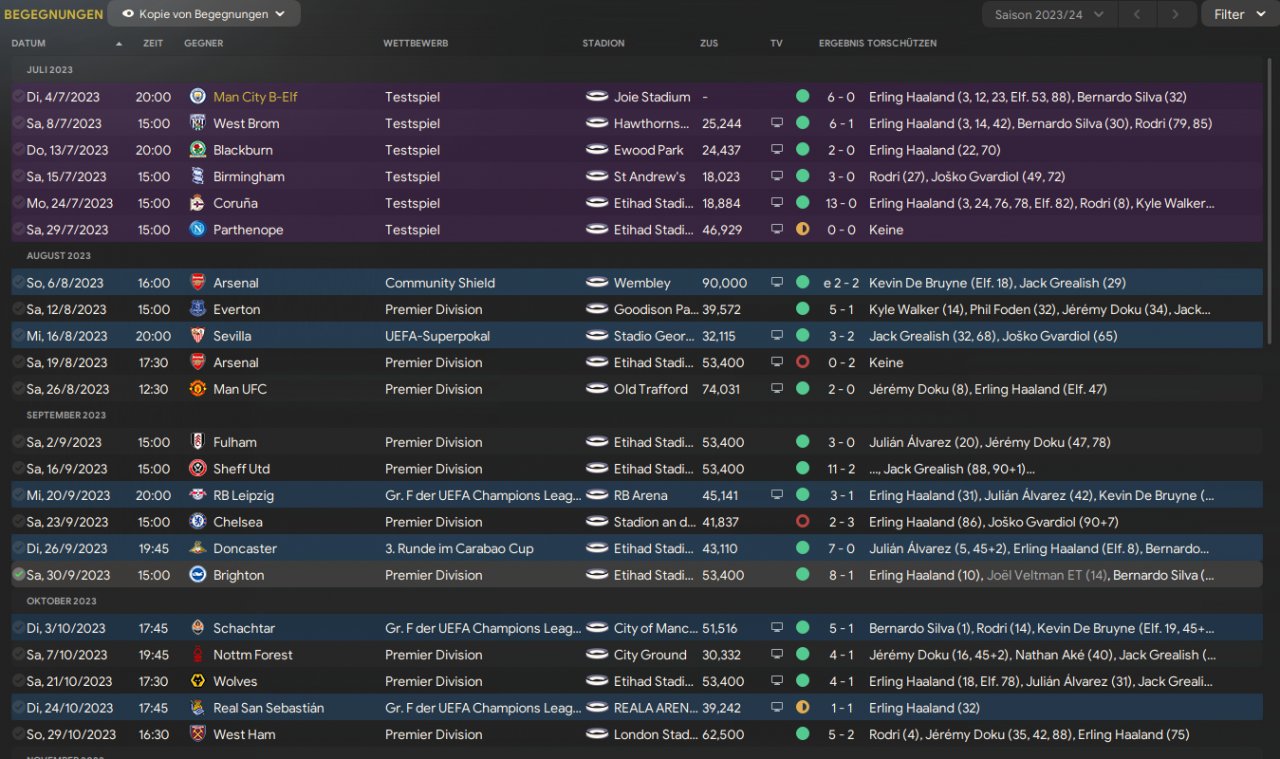
Task: Click the Coruña club crest
Action: (198, 203)
